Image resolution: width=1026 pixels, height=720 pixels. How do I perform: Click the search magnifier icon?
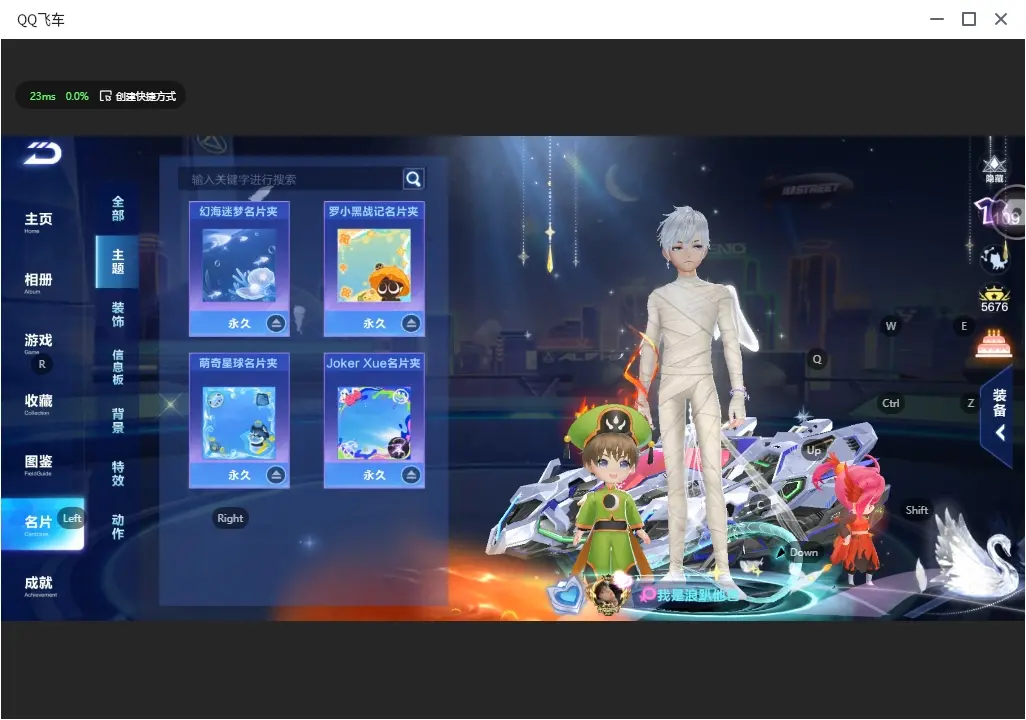click(414, 179)
